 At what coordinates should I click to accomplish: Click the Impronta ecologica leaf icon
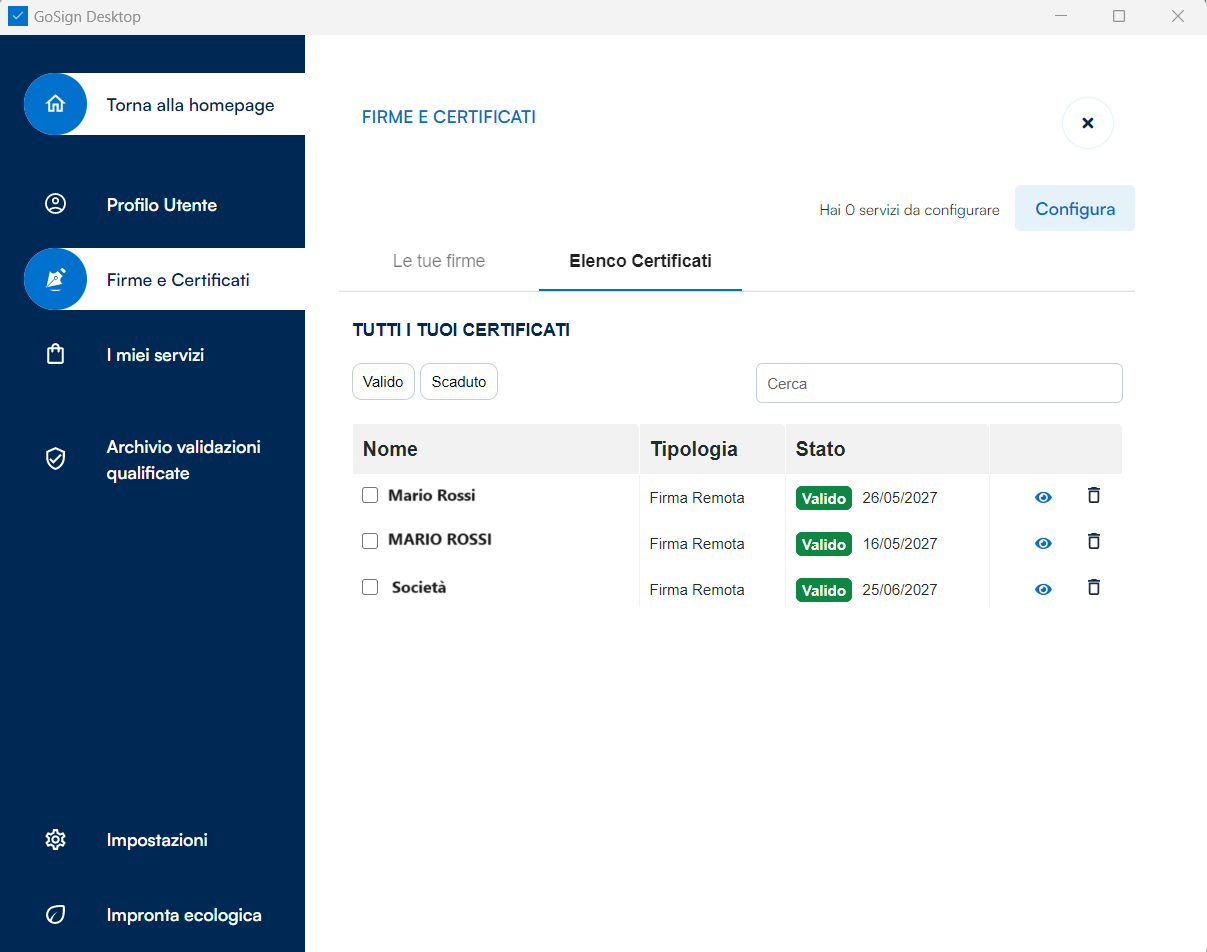pyautogui.click(x=56, y=915)
